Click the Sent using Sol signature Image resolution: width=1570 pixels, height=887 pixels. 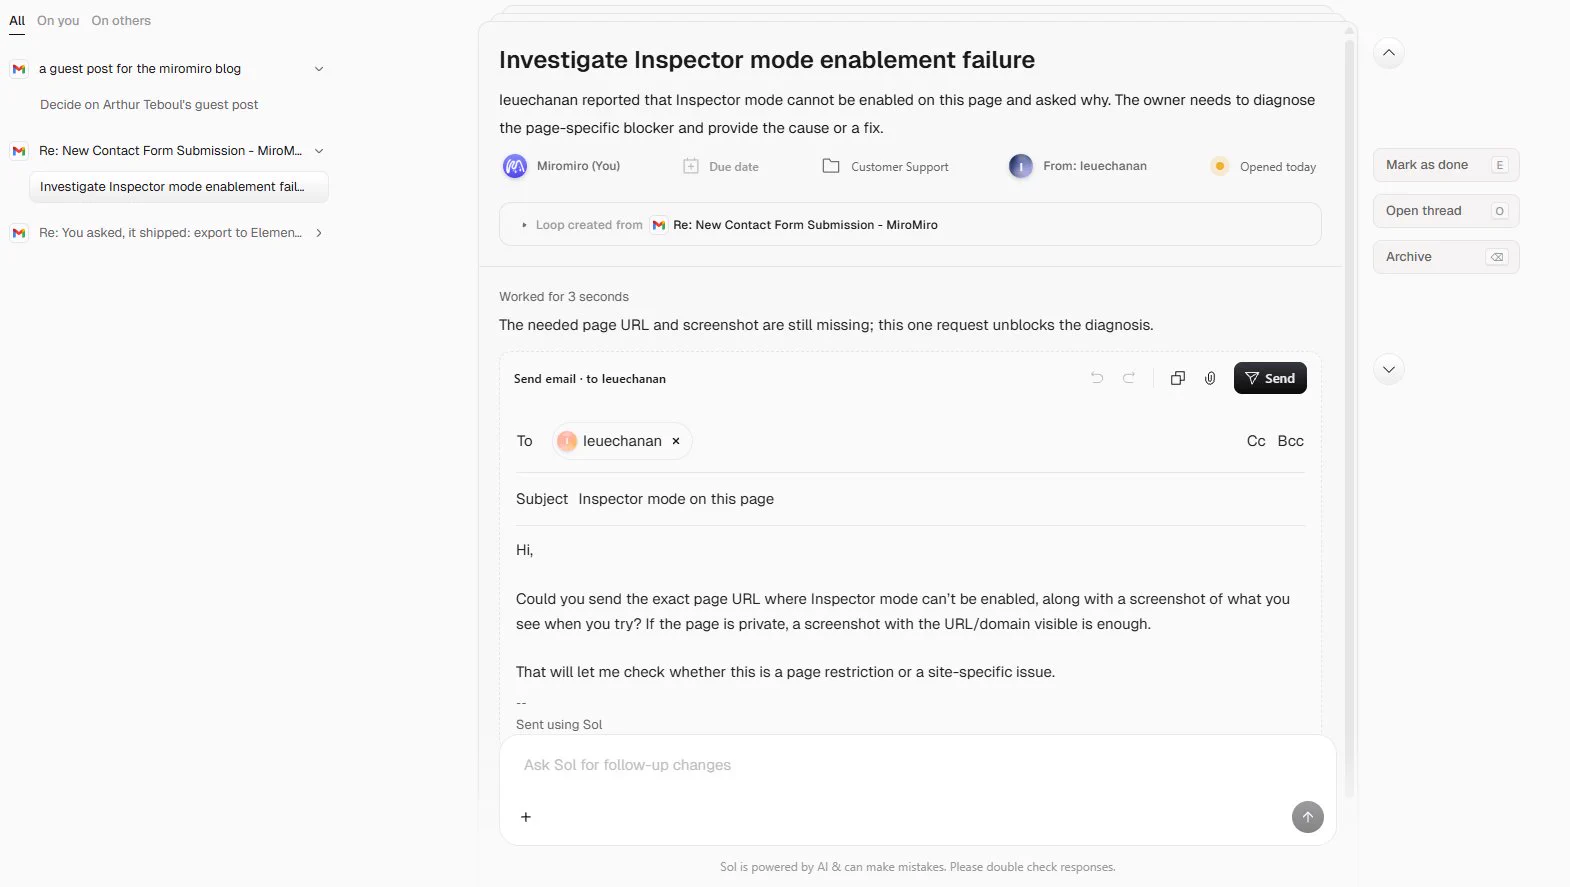559,725
